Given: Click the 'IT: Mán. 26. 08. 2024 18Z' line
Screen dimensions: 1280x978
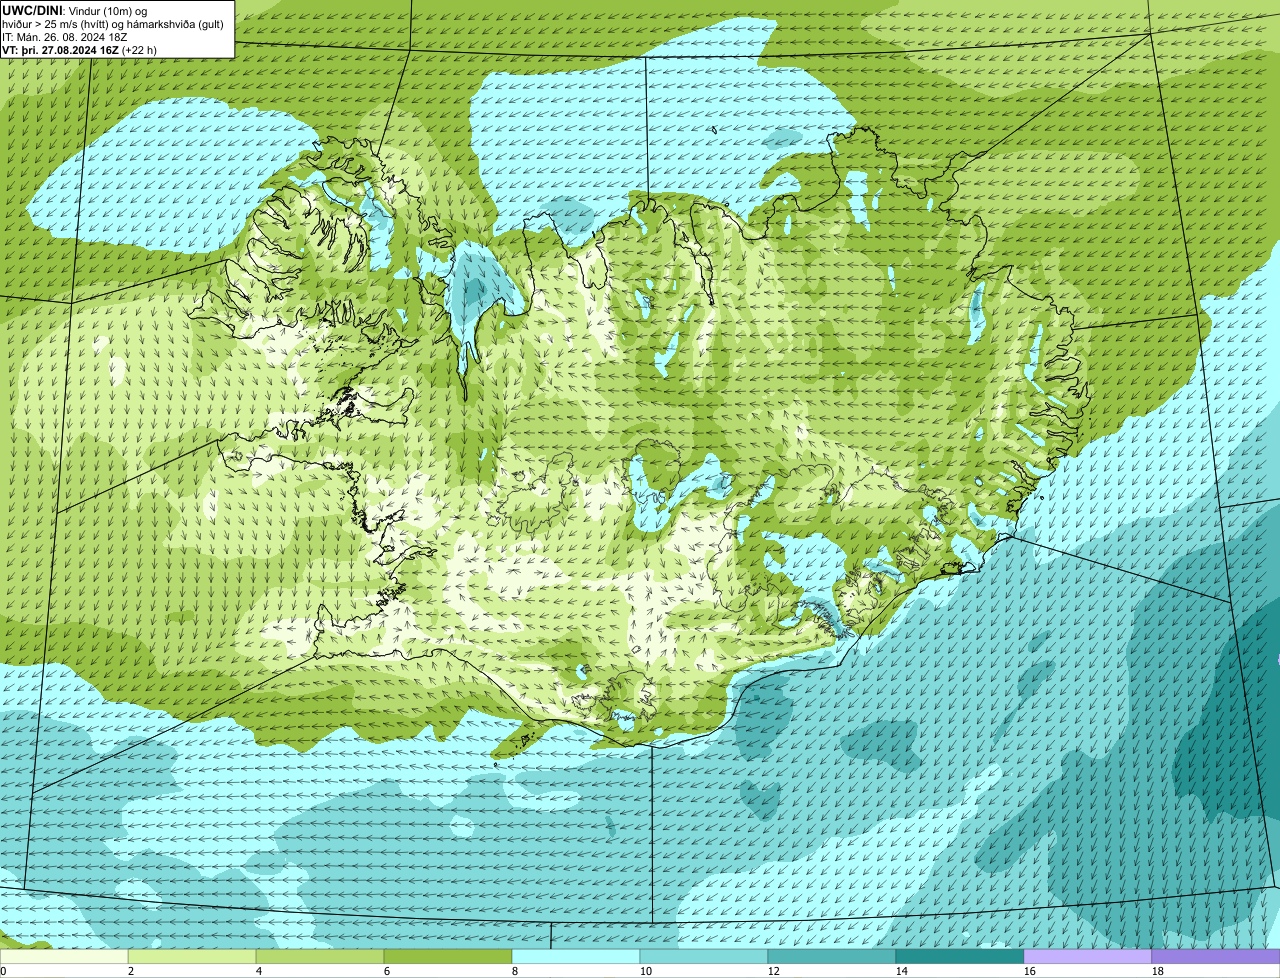Looking at the screenshot, I should pyautogui.click(x=65, y=37).
